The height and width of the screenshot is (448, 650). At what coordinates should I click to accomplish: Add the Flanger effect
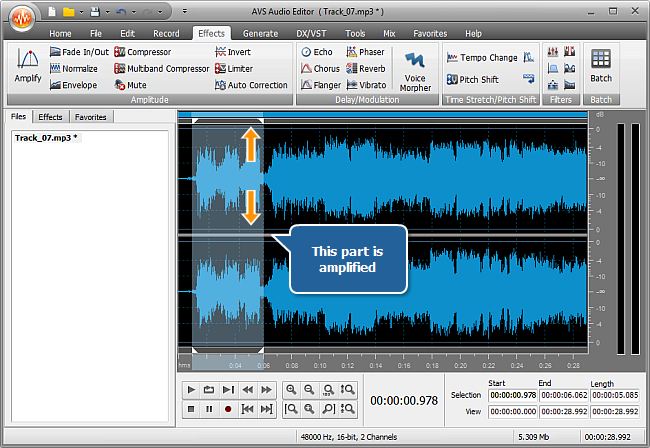321,85
